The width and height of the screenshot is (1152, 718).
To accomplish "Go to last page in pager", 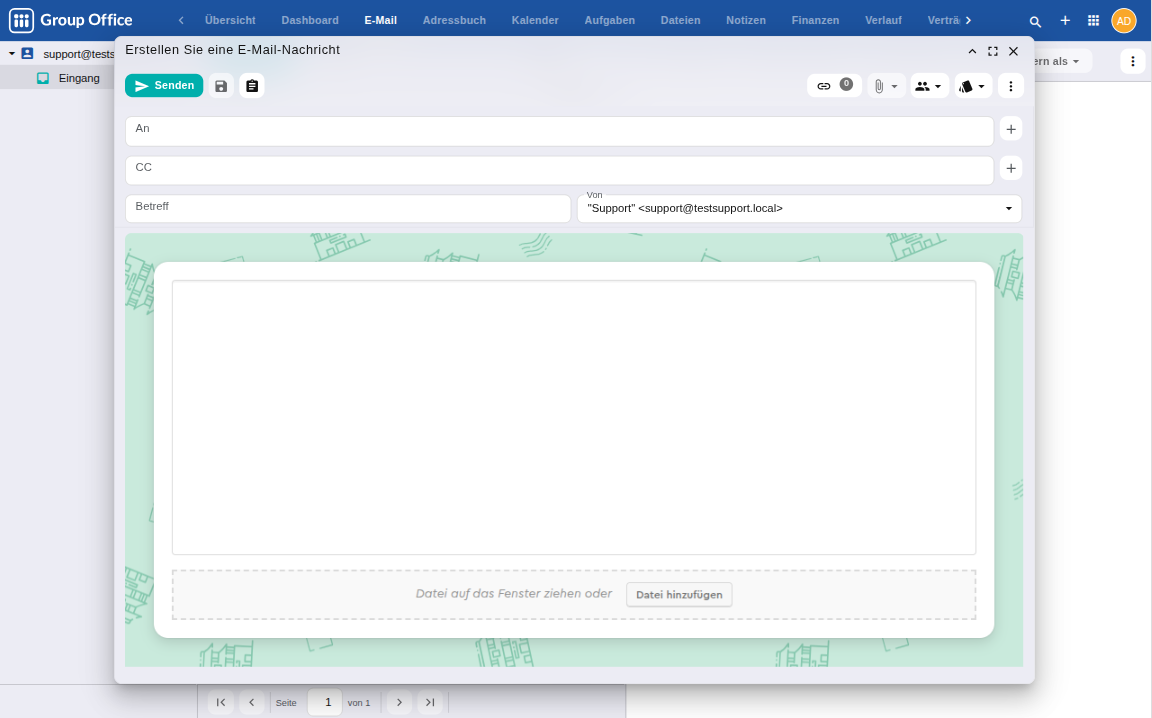I will point(430,703).
